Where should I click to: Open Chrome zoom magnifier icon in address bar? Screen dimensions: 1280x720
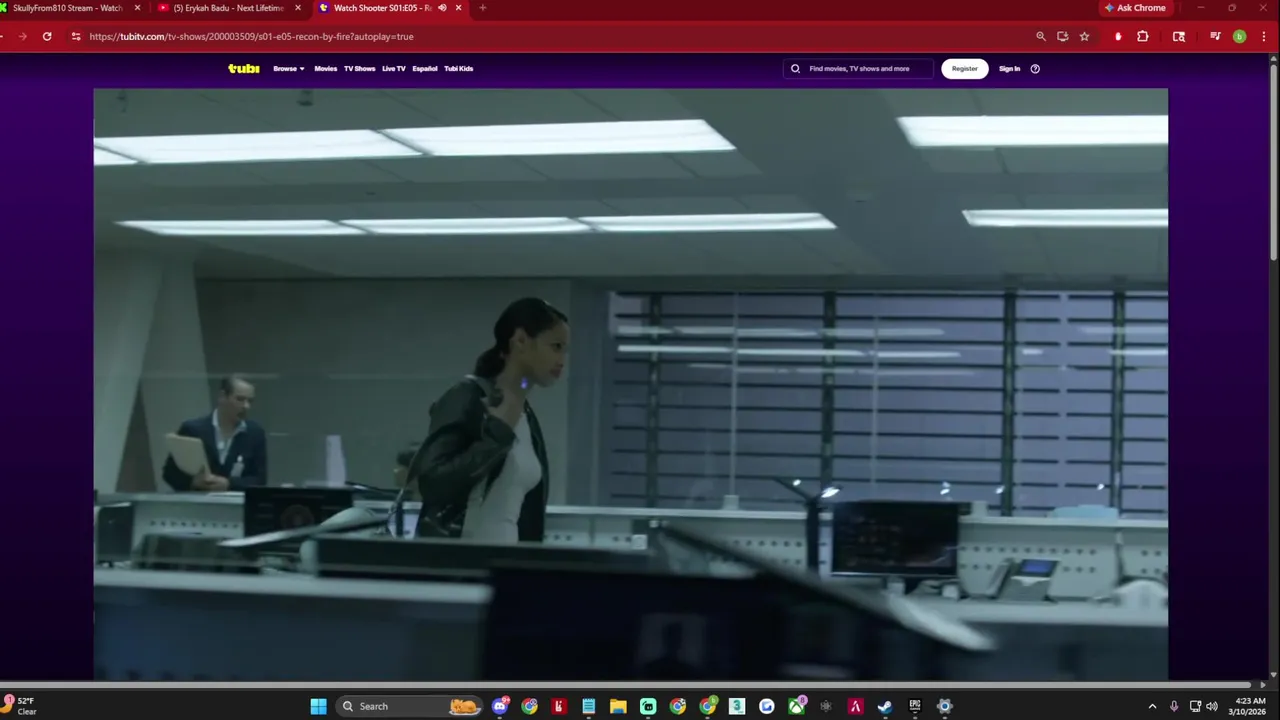click(x=1041, y=36)
